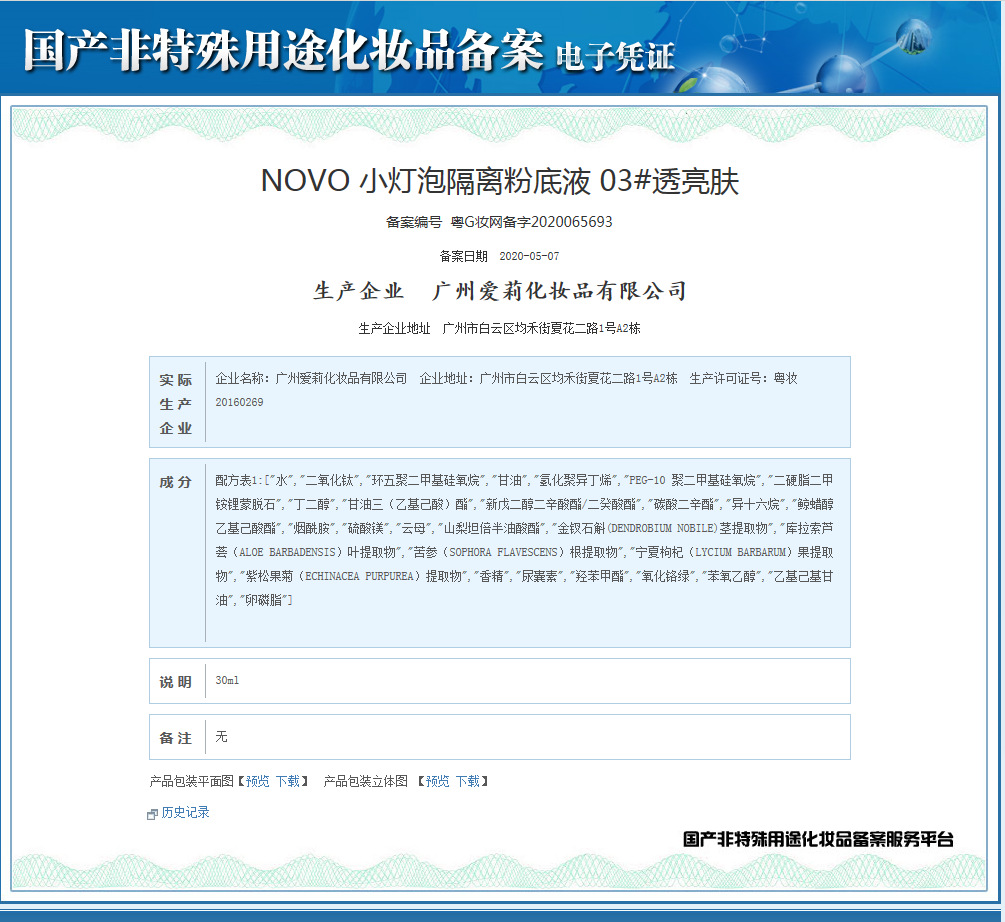
Task: Download the 产品包装立体图 file
Action: click(468, 781)
